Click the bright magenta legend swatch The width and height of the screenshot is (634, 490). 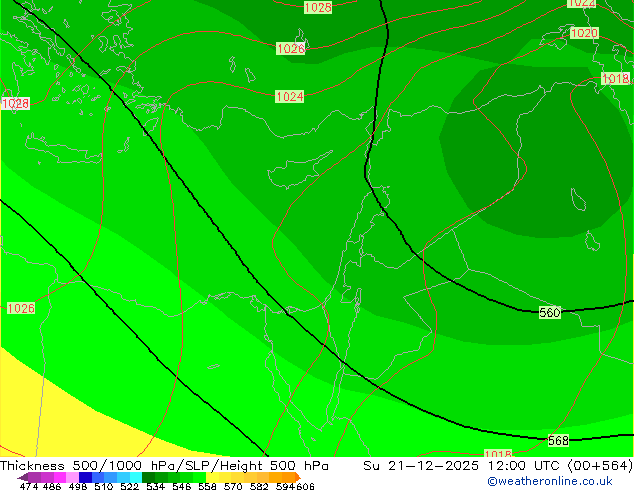pyautogui.click(x=59, y=477)
